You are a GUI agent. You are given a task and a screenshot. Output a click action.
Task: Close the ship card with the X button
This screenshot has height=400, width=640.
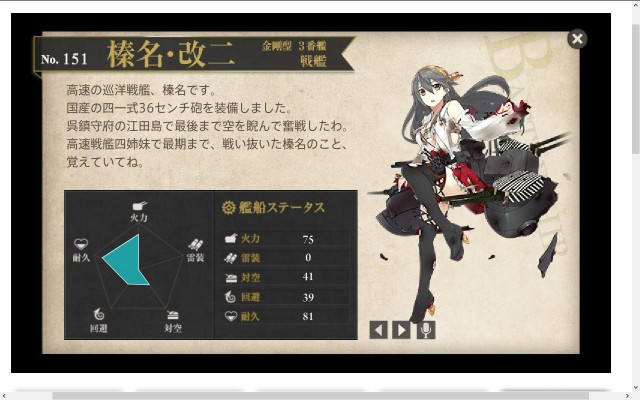click(x=577, y=39)
